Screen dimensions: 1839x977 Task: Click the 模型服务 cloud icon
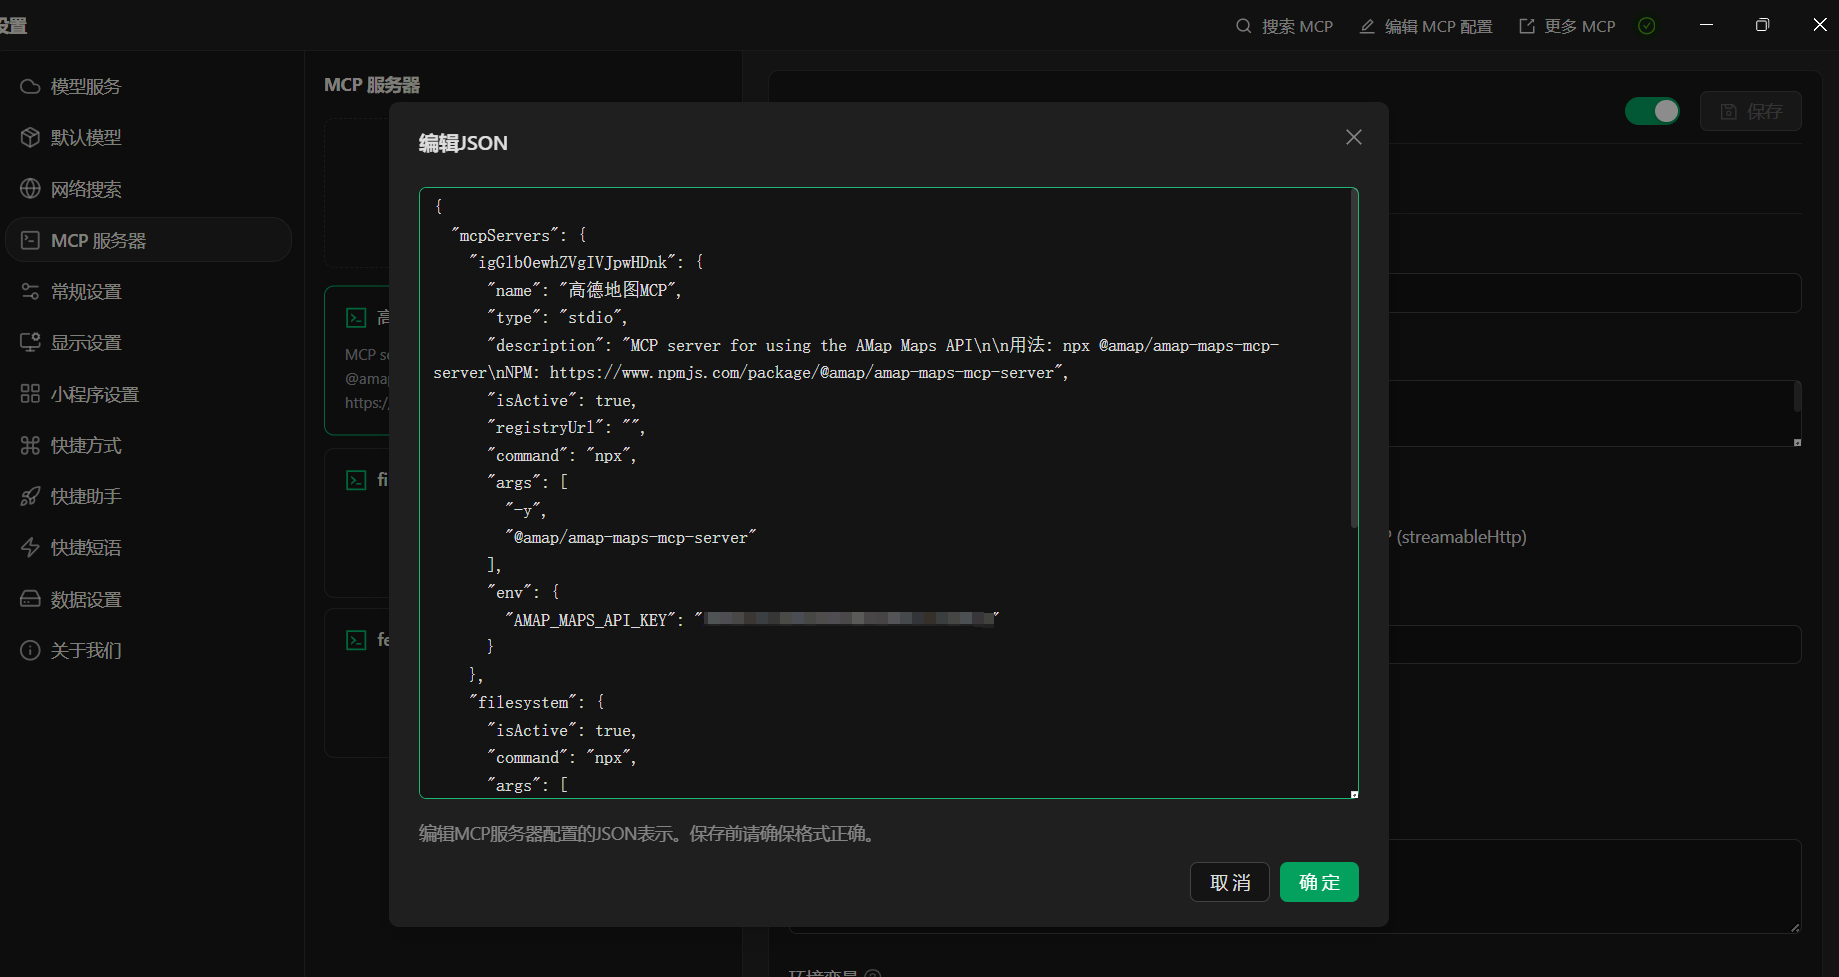pyautogui.click(x=30, y=87)
